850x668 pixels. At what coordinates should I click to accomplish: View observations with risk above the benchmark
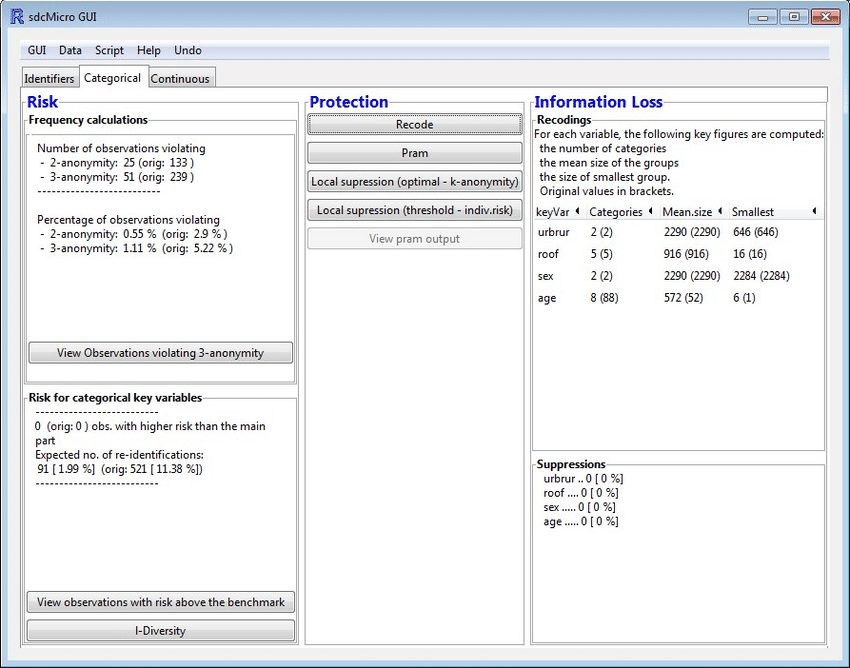(x=160, y=602)
